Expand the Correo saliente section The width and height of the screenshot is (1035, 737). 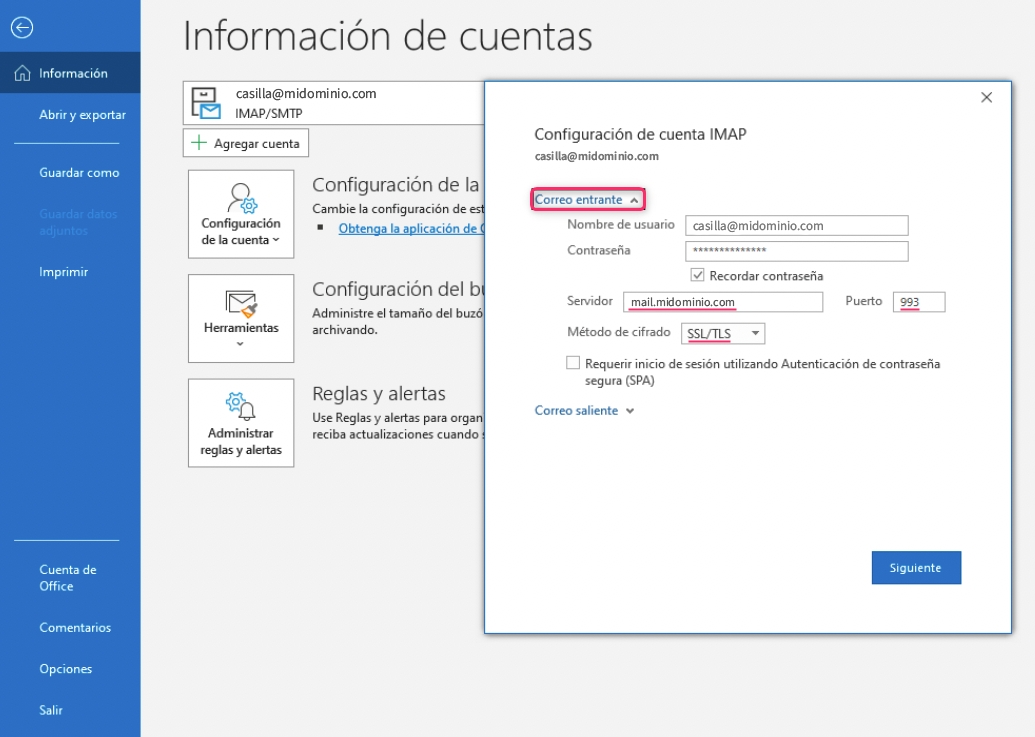pos(585,410)
